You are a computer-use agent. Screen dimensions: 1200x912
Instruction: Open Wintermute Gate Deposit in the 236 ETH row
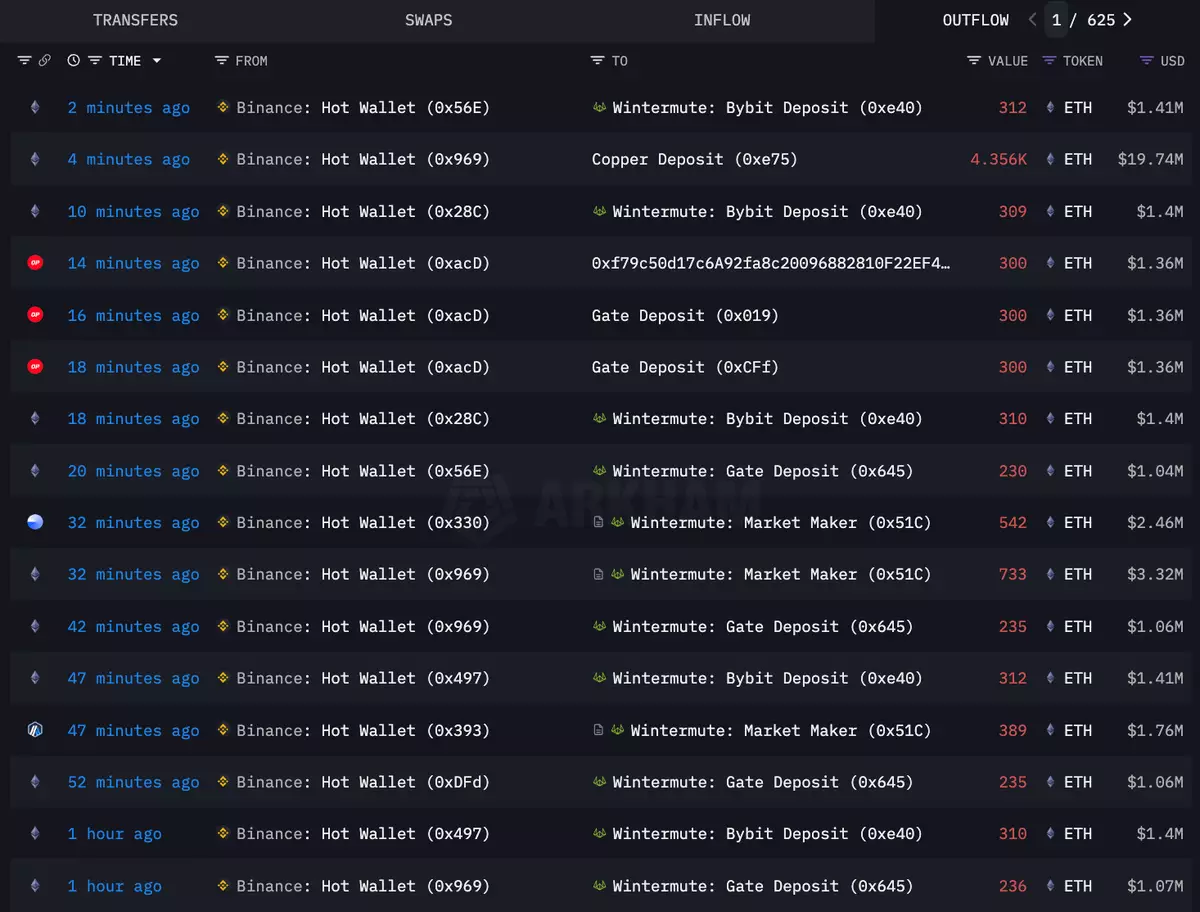click(x=763, y=887)
